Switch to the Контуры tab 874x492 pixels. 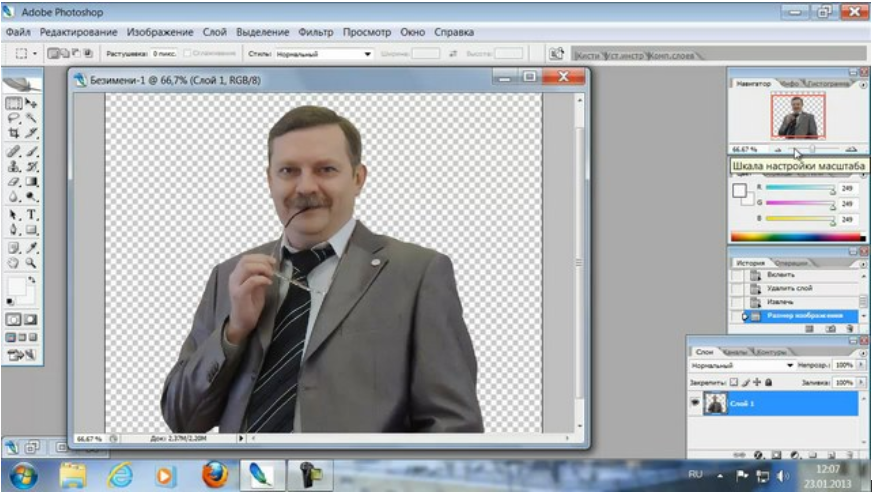tap(771, 352)
